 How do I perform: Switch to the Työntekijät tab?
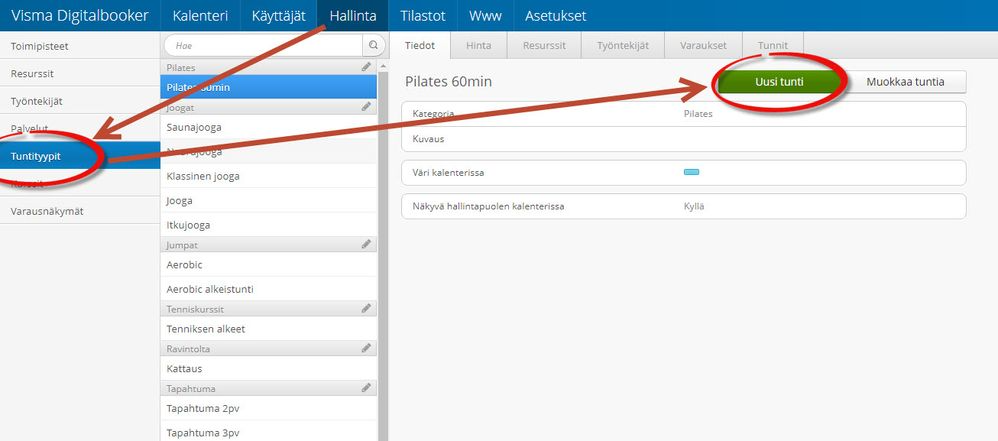tap(623, 45)
